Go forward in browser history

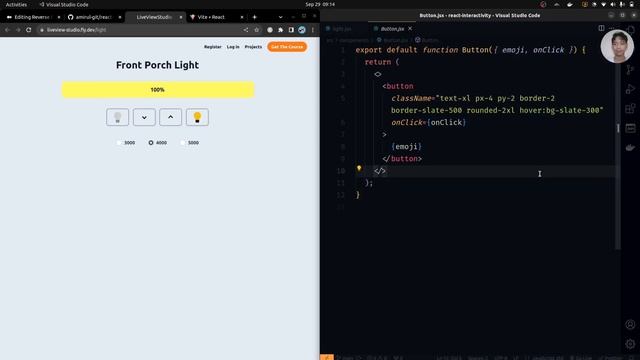18,30
